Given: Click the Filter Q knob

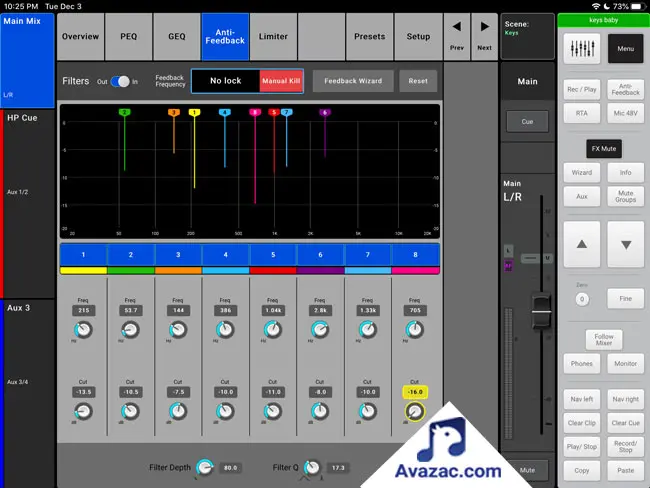Looking at the screenshot, I should point(312,468).
